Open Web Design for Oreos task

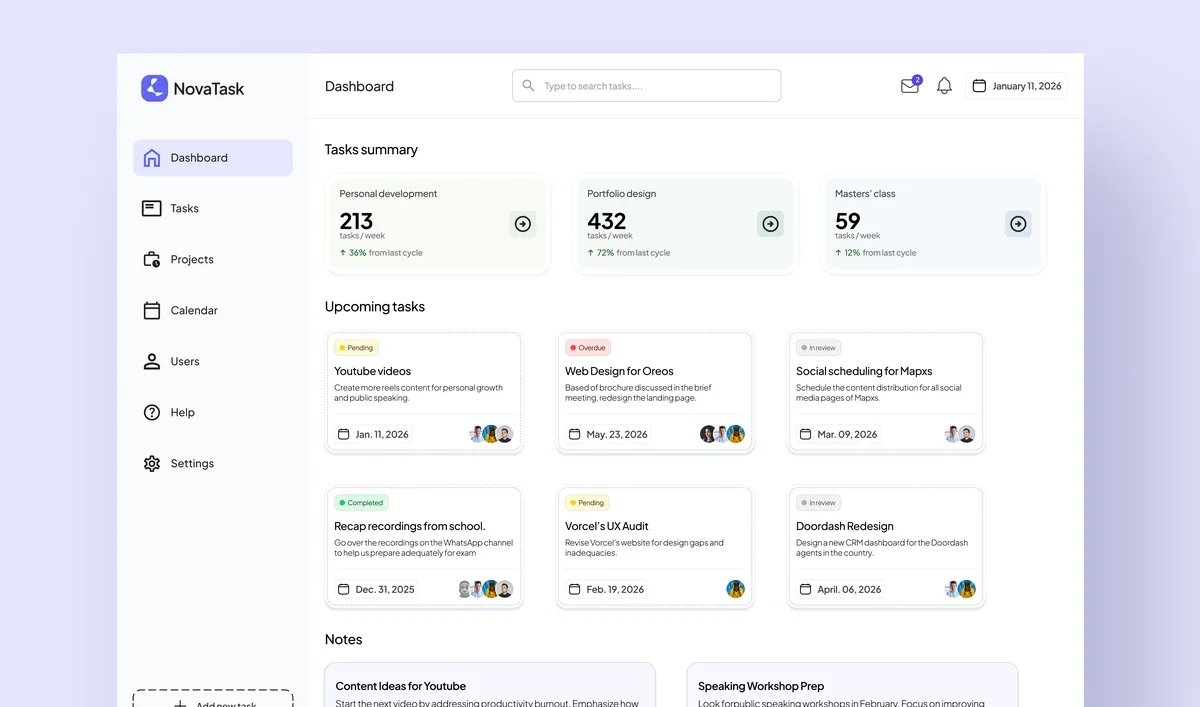[x=619, y=371]
